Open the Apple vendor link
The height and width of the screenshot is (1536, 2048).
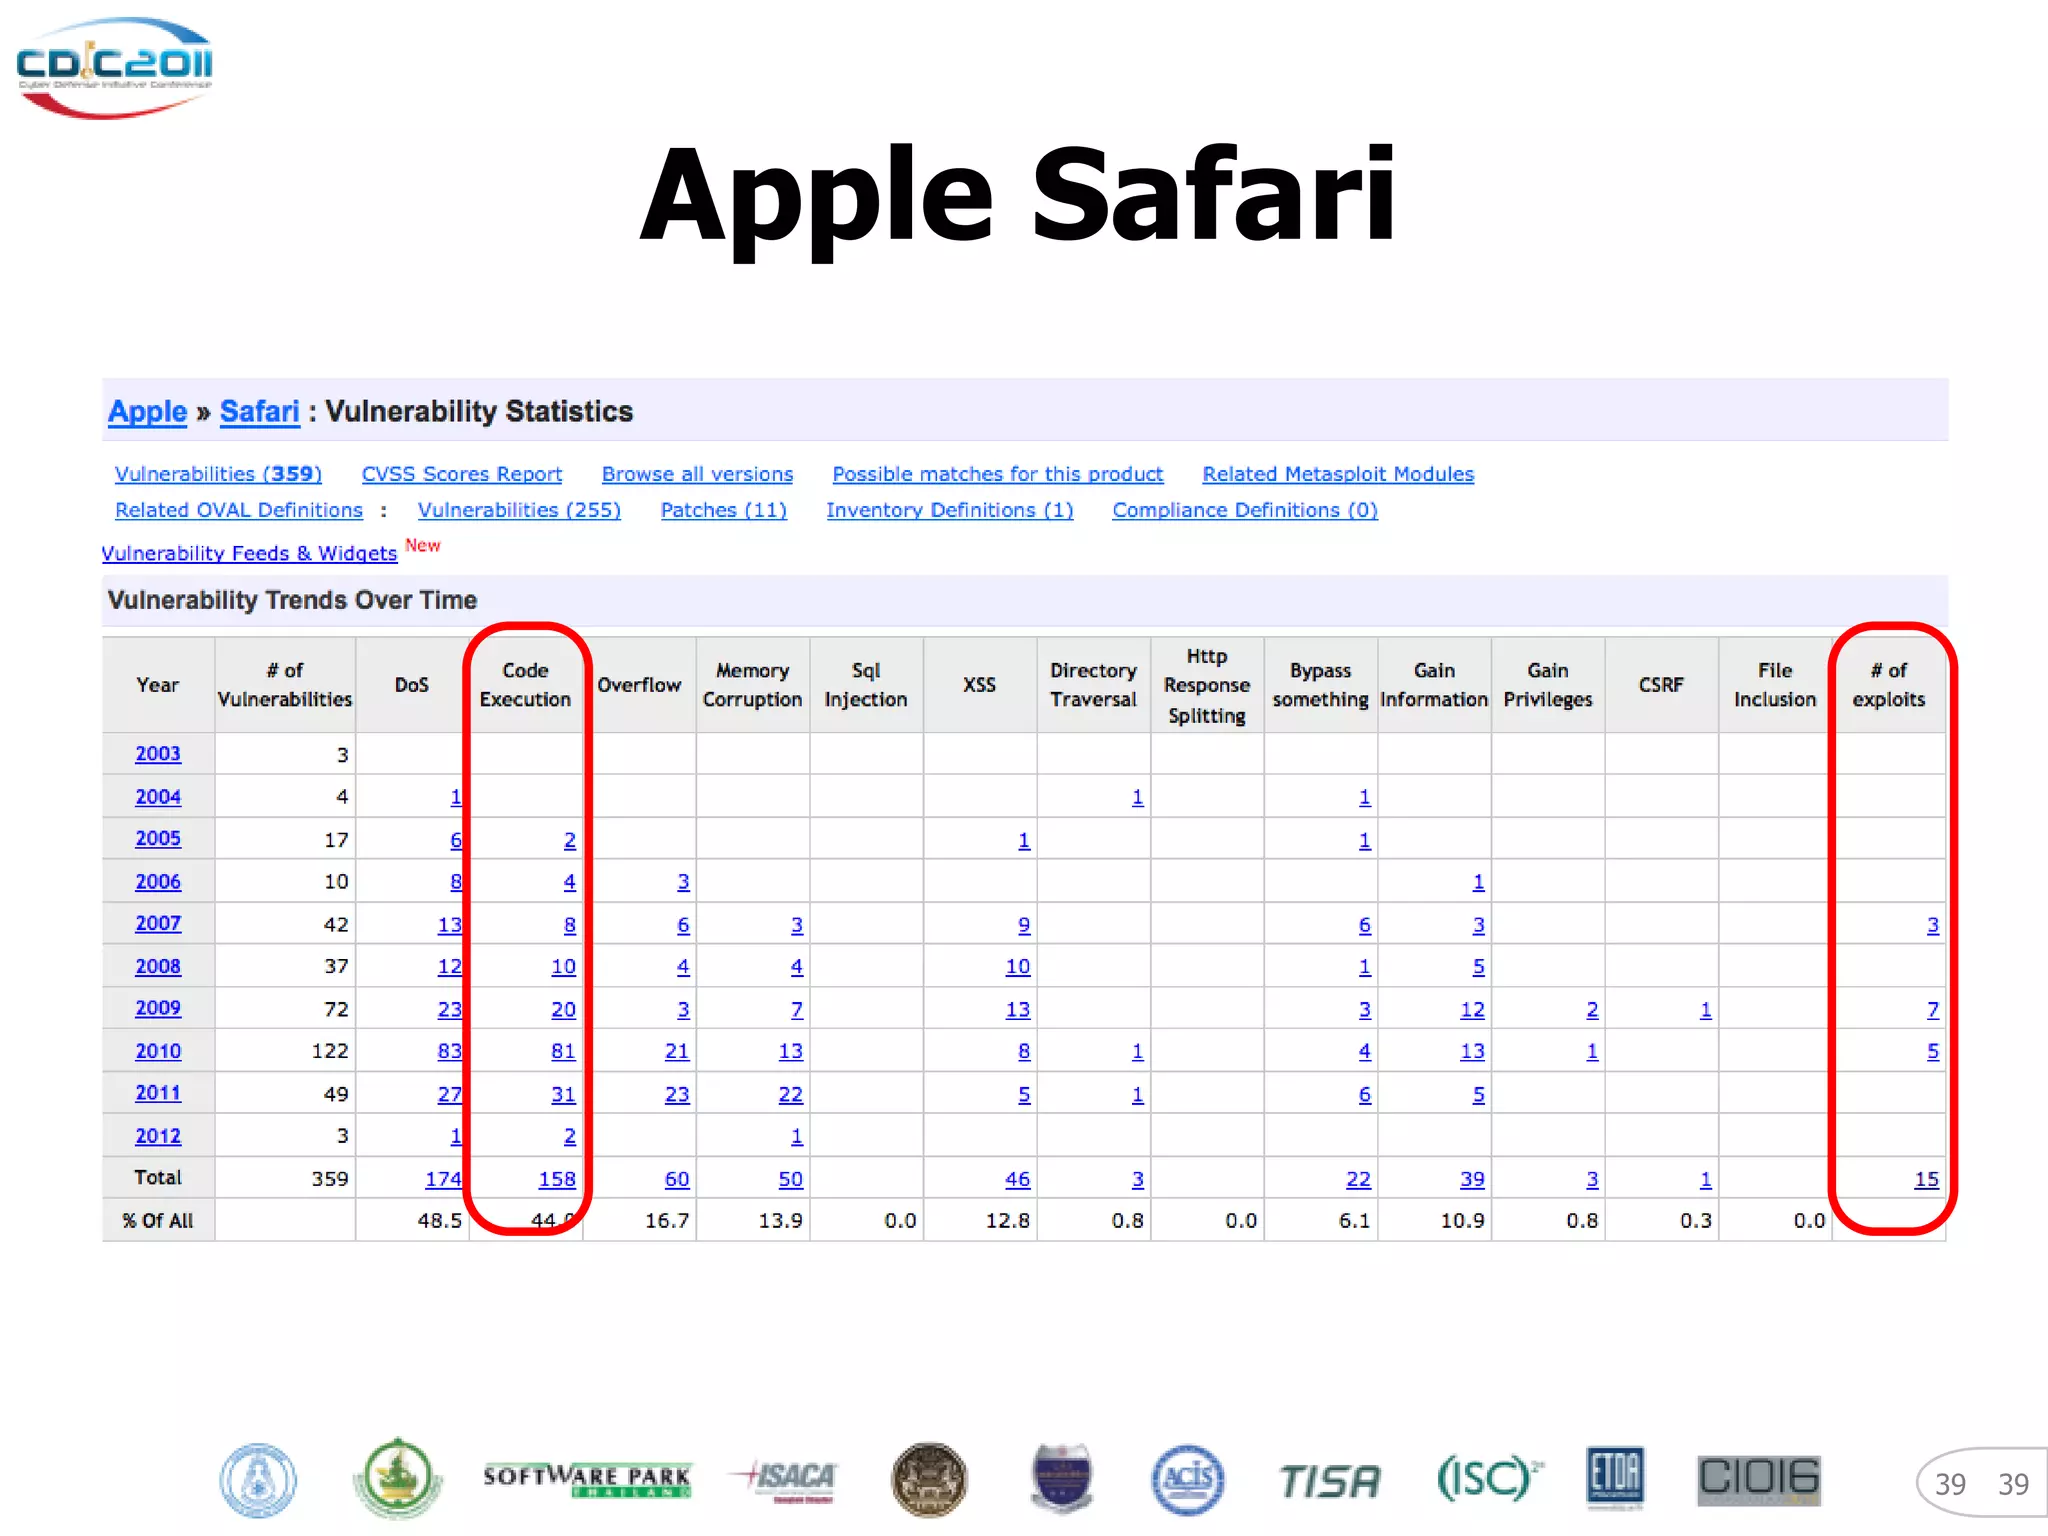tap(148, 411)
